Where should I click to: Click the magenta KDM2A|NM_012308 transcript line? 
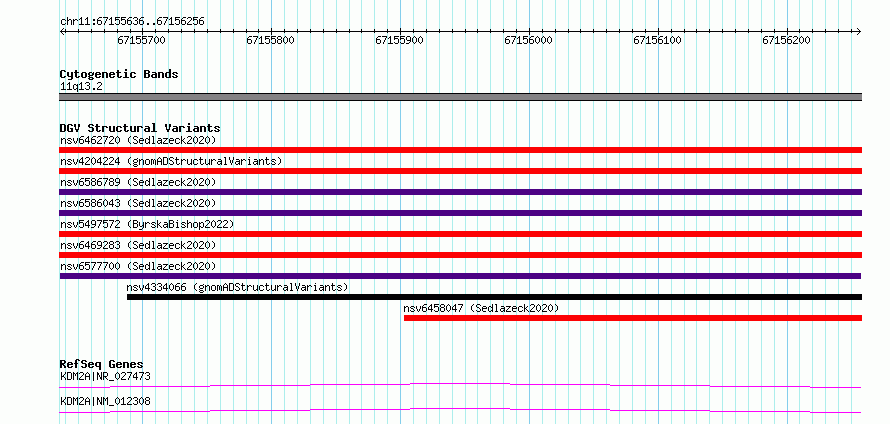pyautogui.click(x=460, y=410)
